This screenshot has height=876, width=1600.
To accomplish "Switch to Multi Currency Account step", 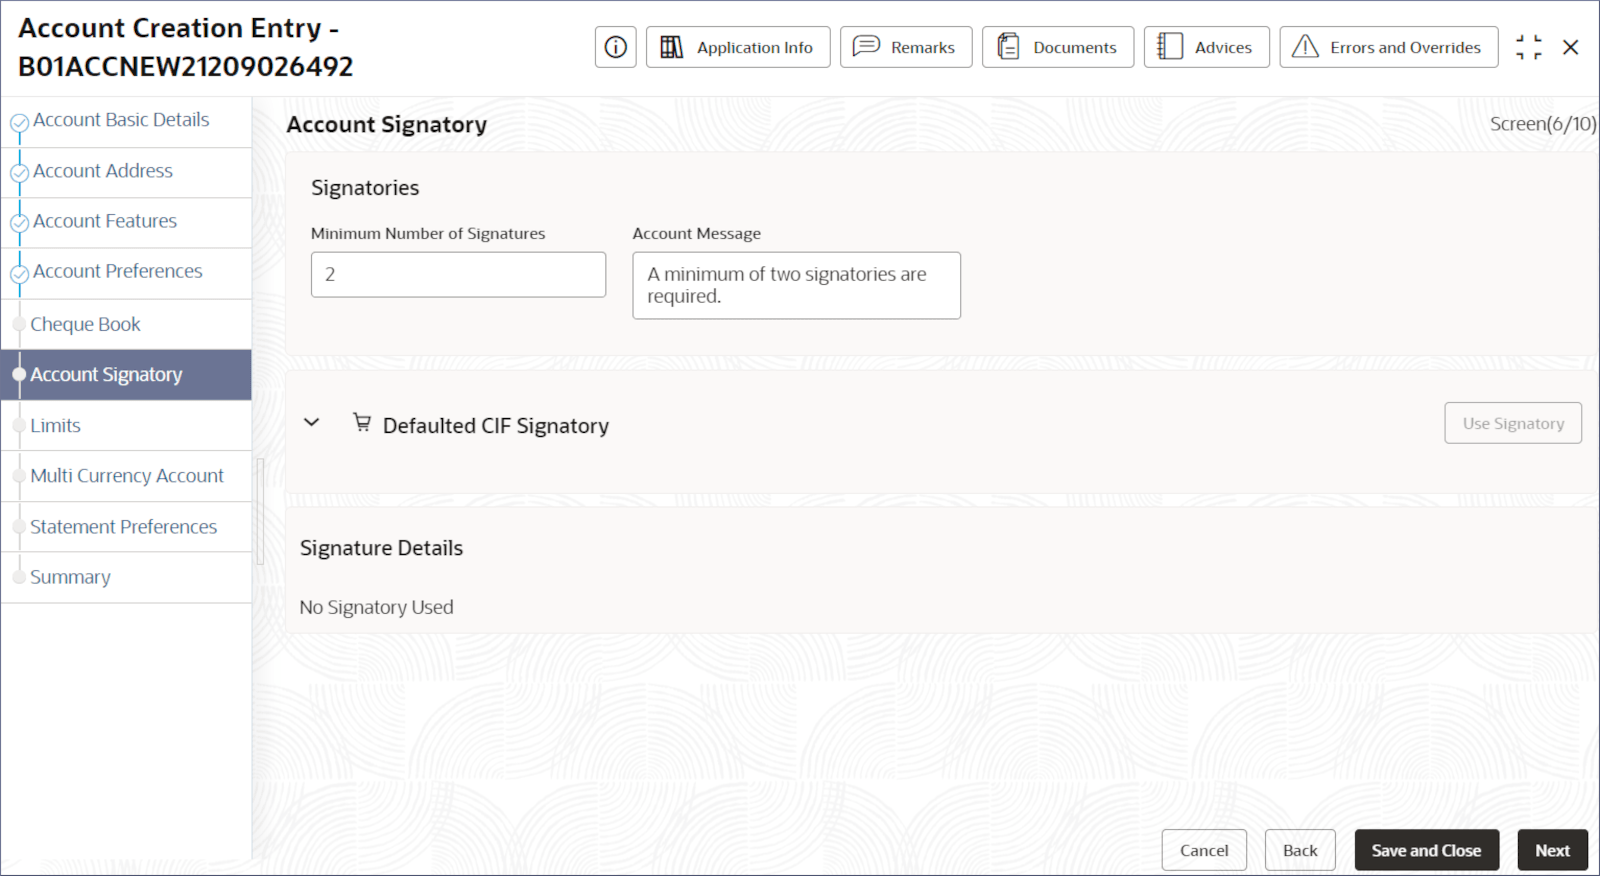I will [127, 476].
